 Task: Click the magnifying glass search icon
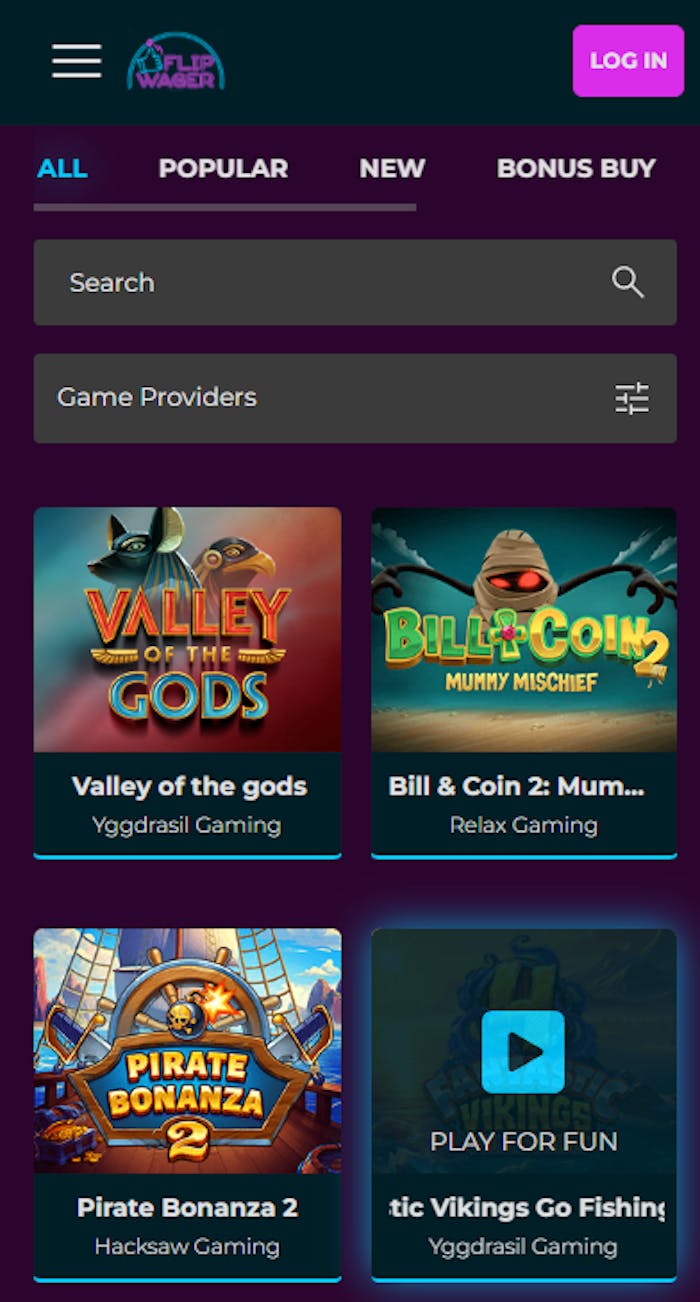628,282
